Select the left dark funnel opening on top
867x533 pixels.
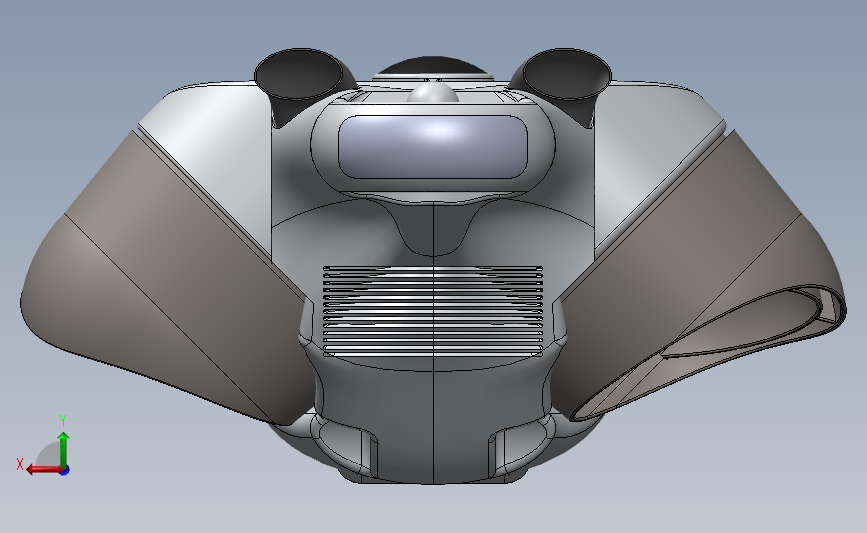tap(299, 74)
